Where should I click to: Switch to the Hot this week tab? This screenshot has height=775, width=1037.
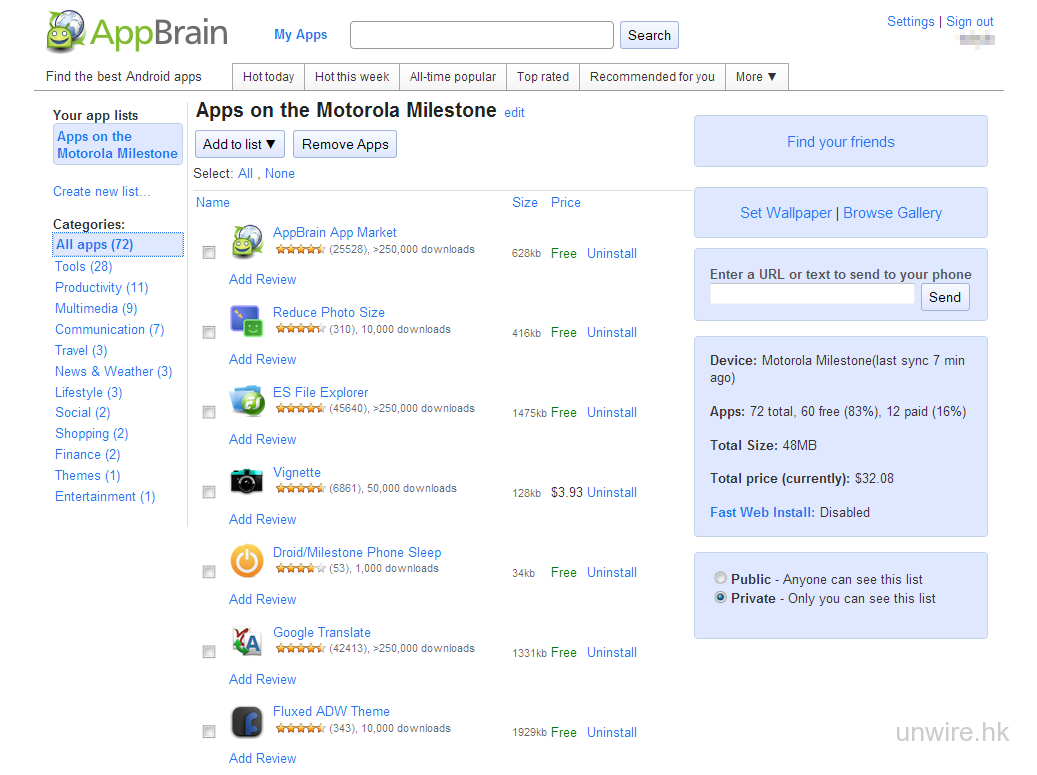click(352, 77)
